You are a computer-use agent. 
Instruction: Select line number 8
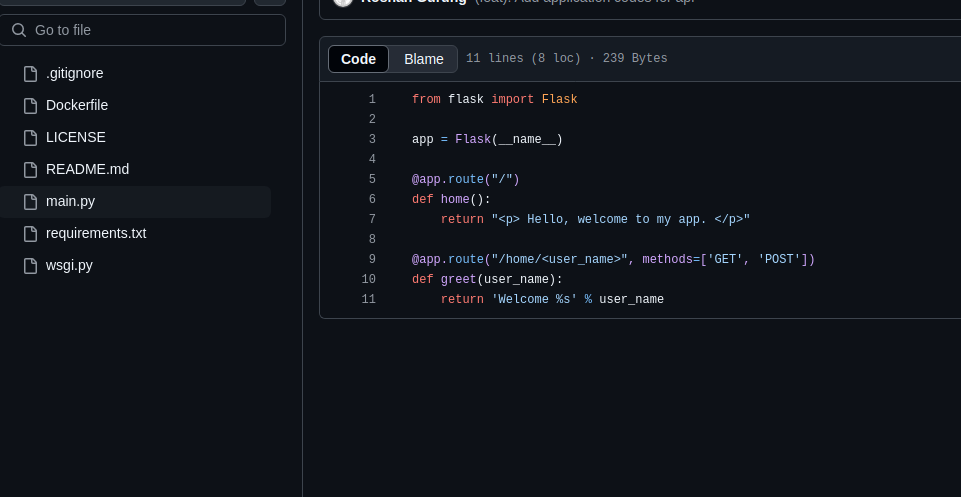point(372,239)
